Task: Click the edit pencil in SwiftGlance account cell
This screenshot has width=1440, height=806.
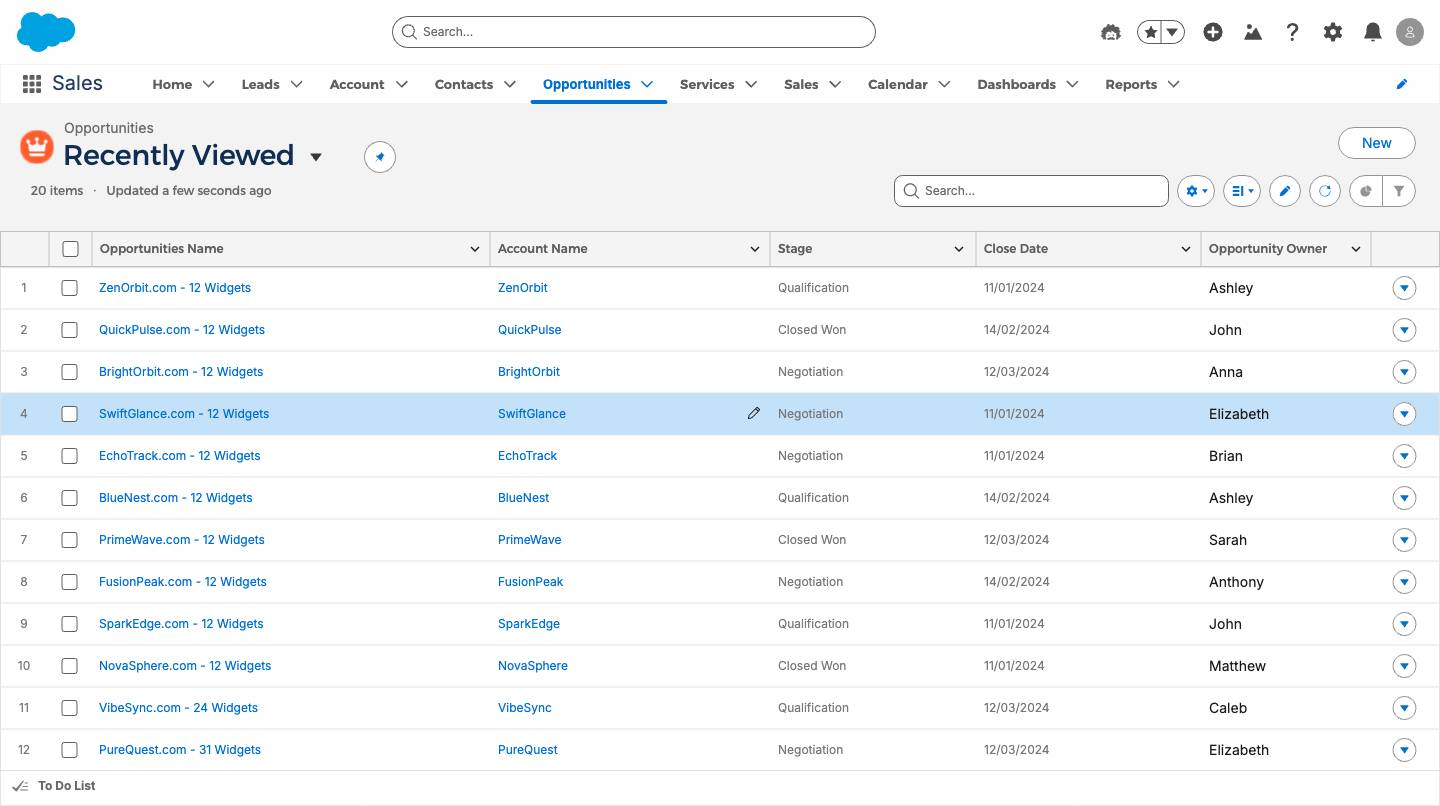Action: pyautogui.click(x=754, y=413)
